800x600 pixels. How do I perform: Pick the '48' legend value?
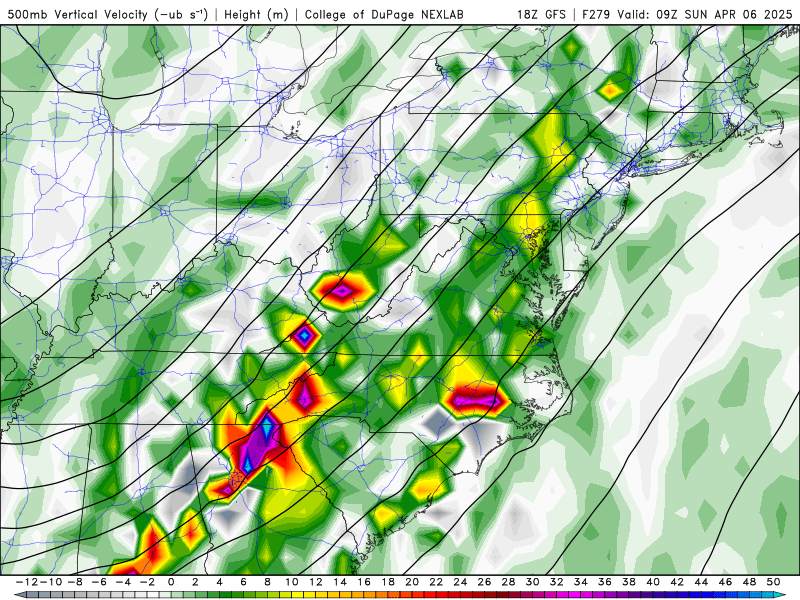pyautogui.click(x=749, y=582)
